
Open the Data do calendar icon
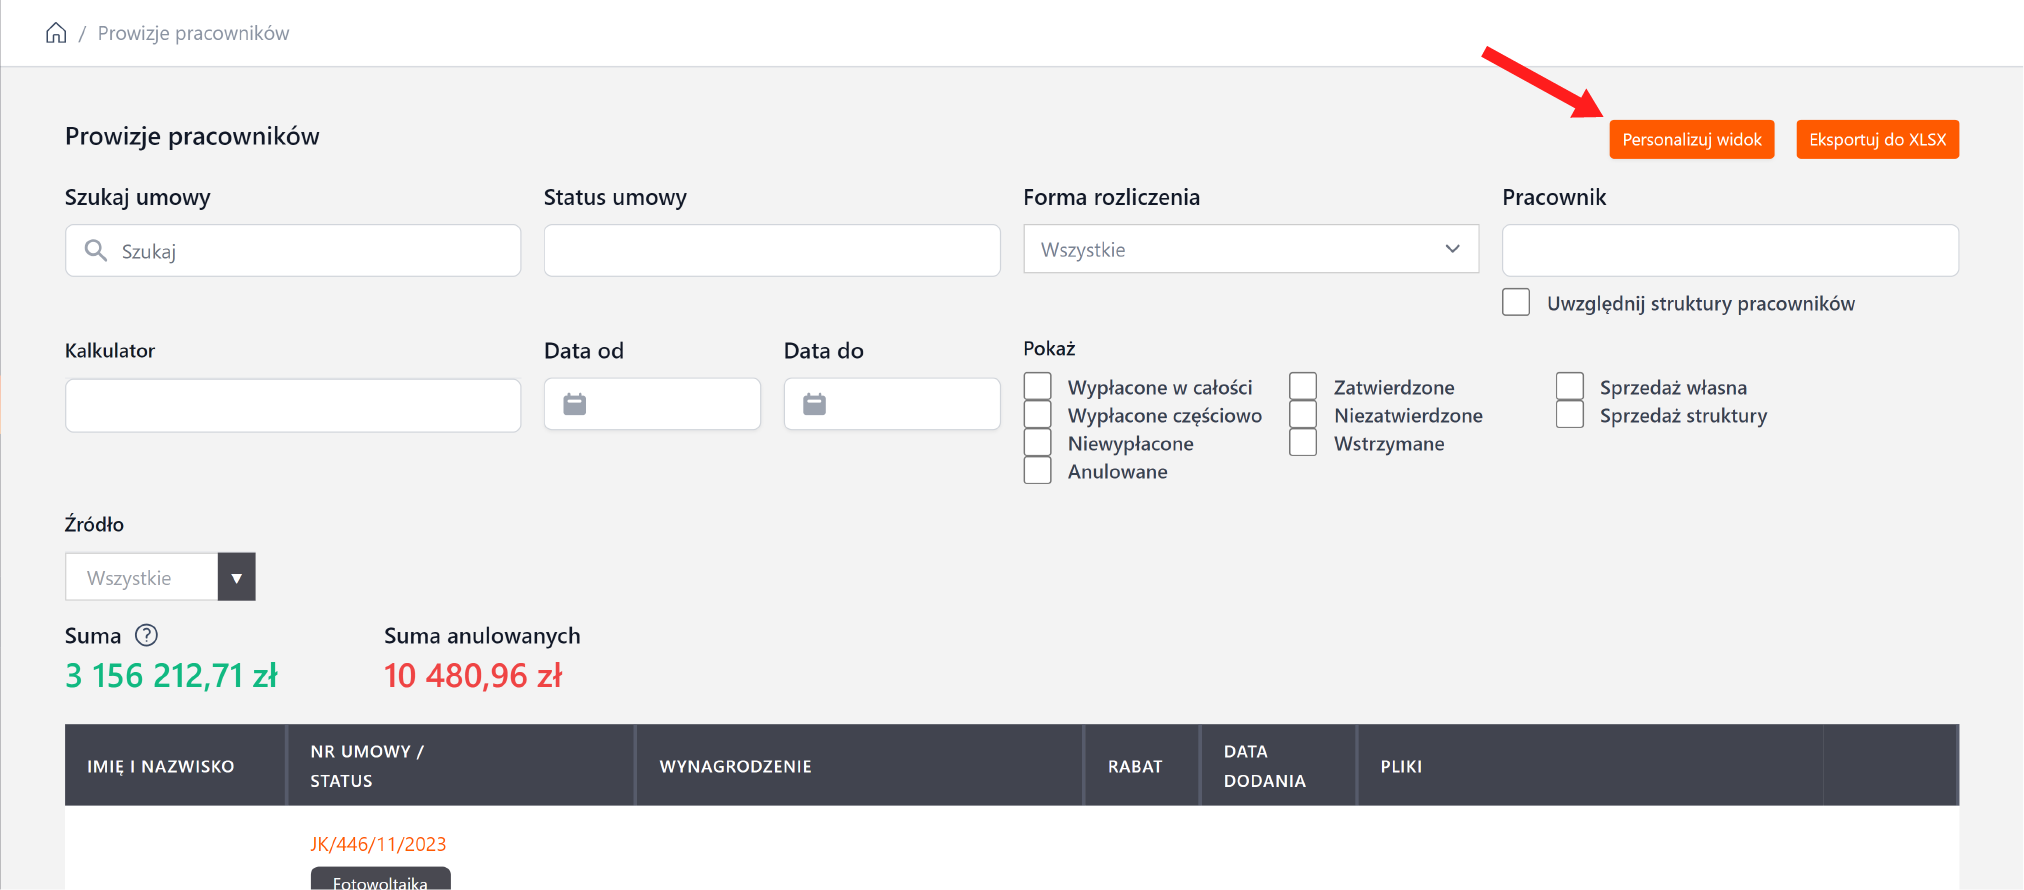coord(814,404)
